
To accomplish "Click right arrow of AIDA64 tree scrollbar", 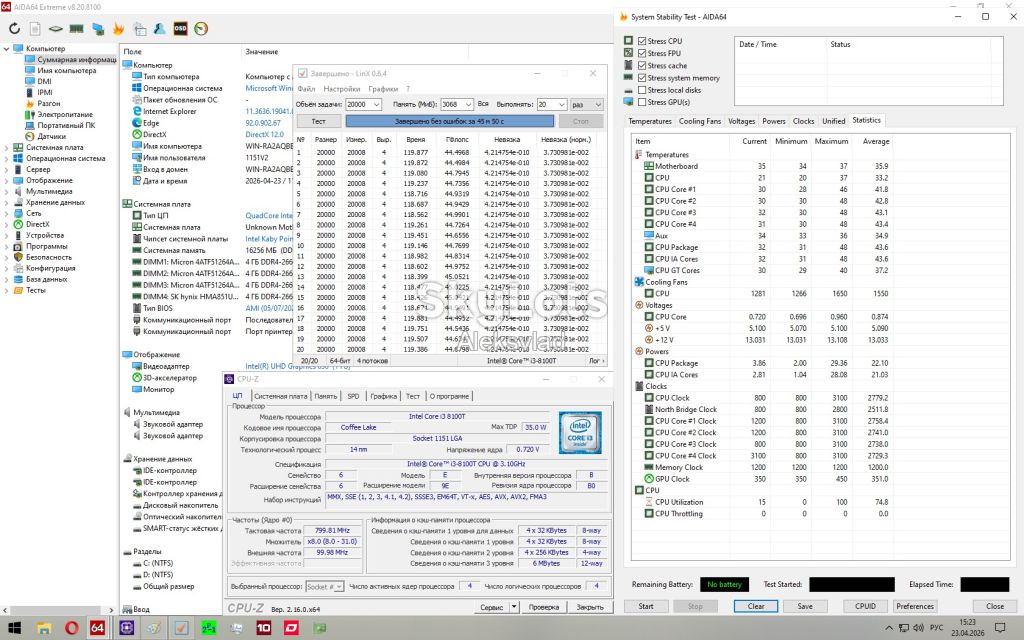I will 110,610.
